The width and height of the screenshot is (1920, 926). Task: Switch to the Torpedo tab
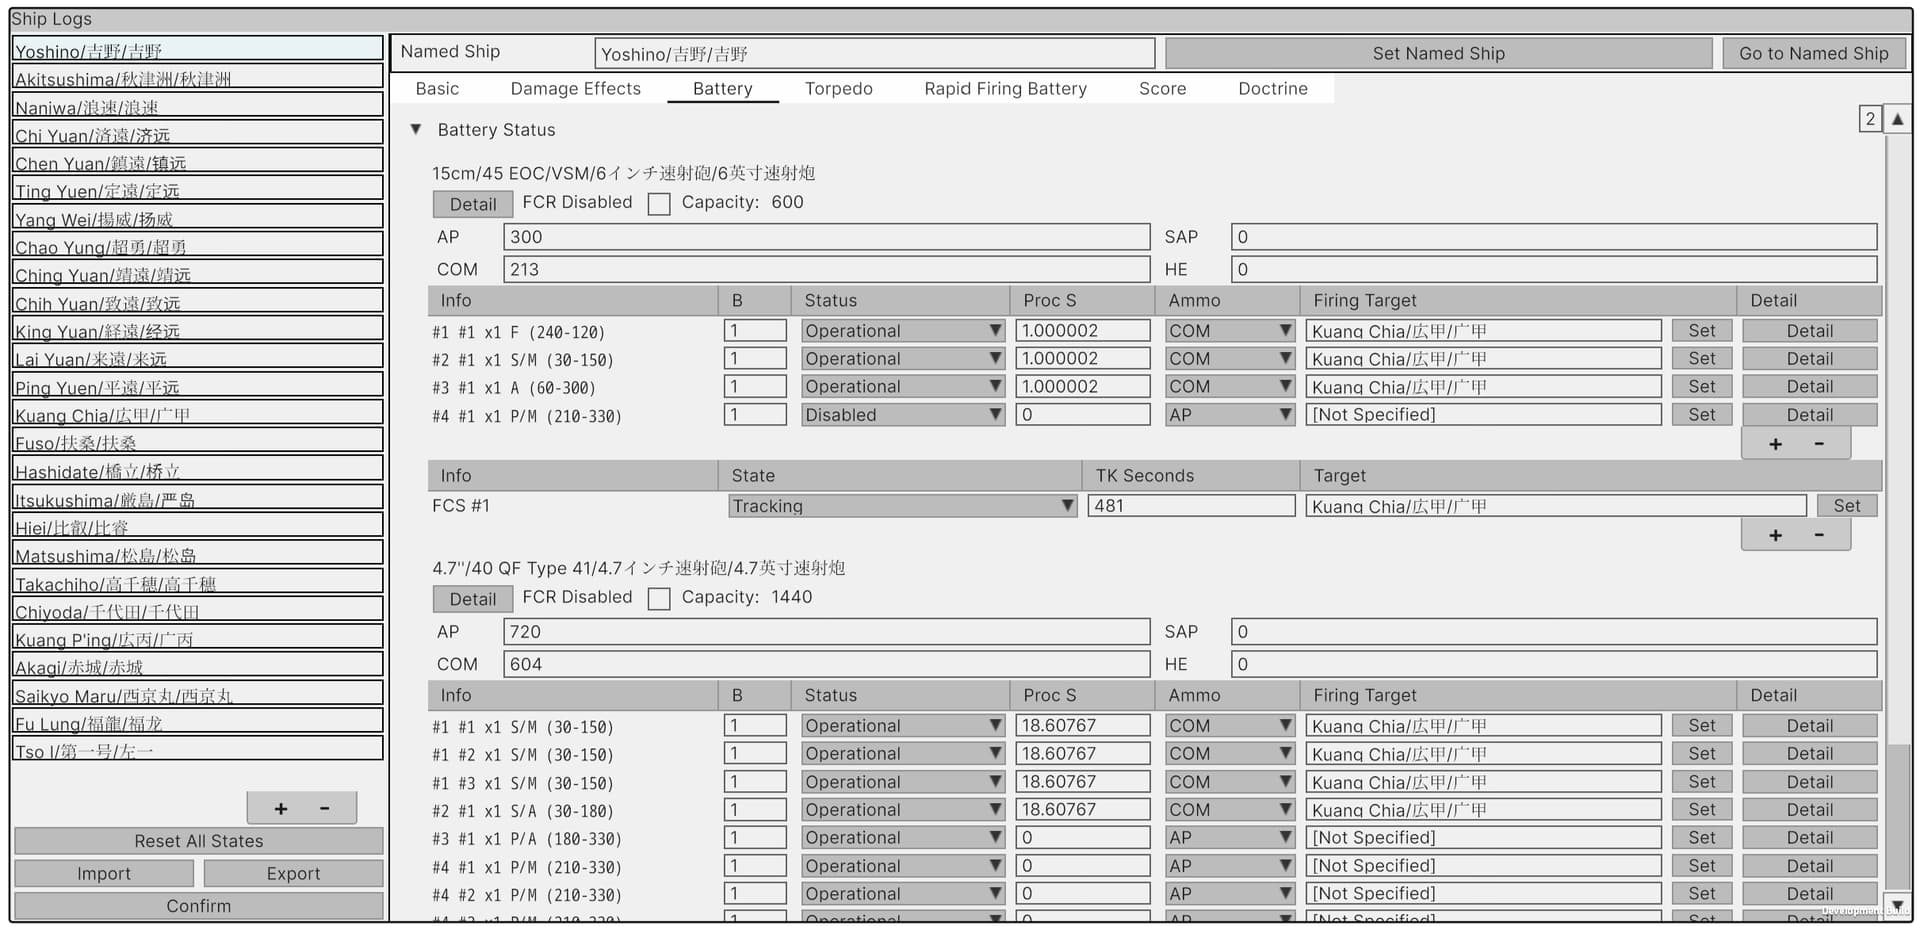click(838, 89)
